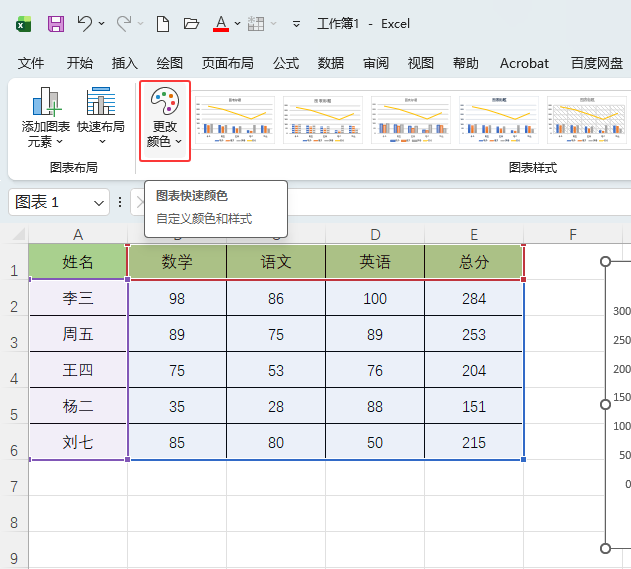
Task: Click the Excel app icon
Action: (x=23, y=24)
